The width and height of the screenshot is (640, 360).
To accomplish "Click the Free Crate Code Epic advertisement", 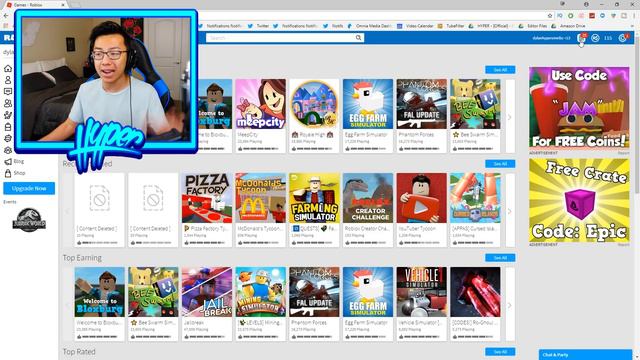I will (x=579, y=200).
